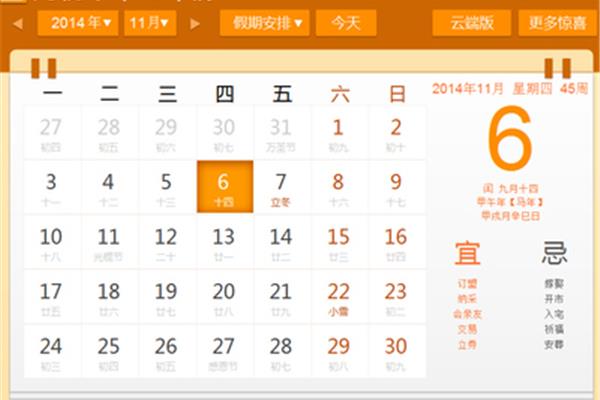Expand the 假期安排 holiday dropdown

265,23
